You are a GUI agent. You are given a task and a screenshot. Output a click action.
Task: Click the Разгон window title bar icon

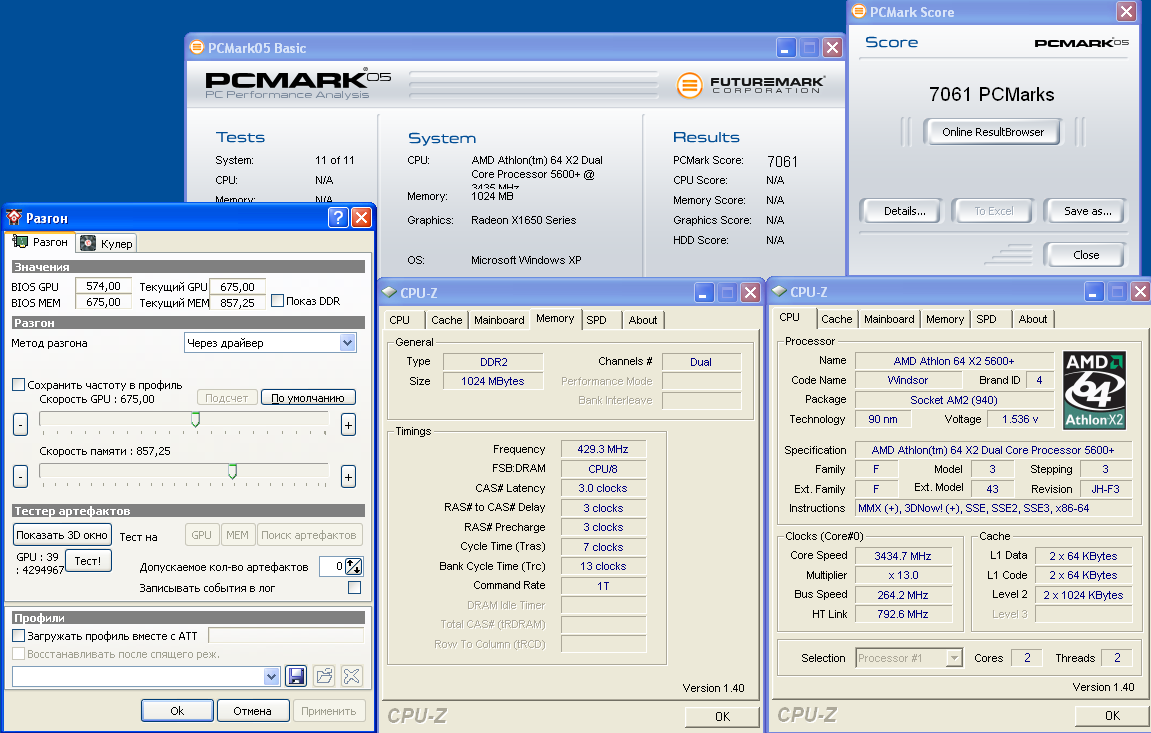click(x=15, y=217)
